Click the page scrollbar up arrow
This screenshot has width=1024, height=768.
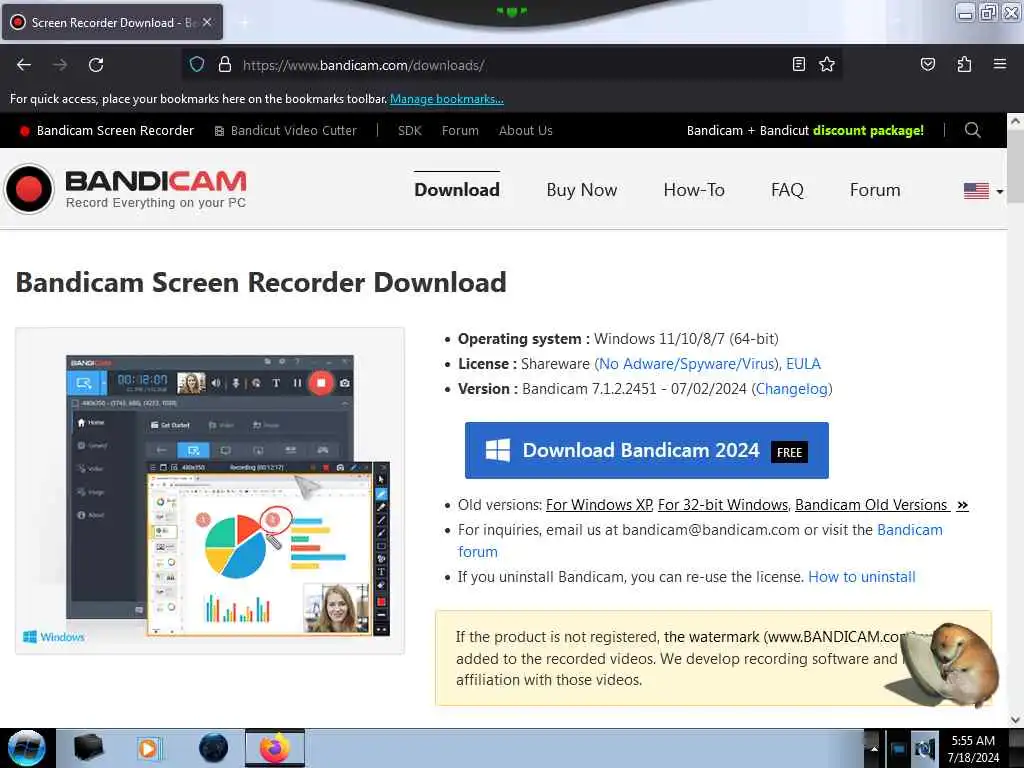pyautogui.click(x=1015, y=121)
